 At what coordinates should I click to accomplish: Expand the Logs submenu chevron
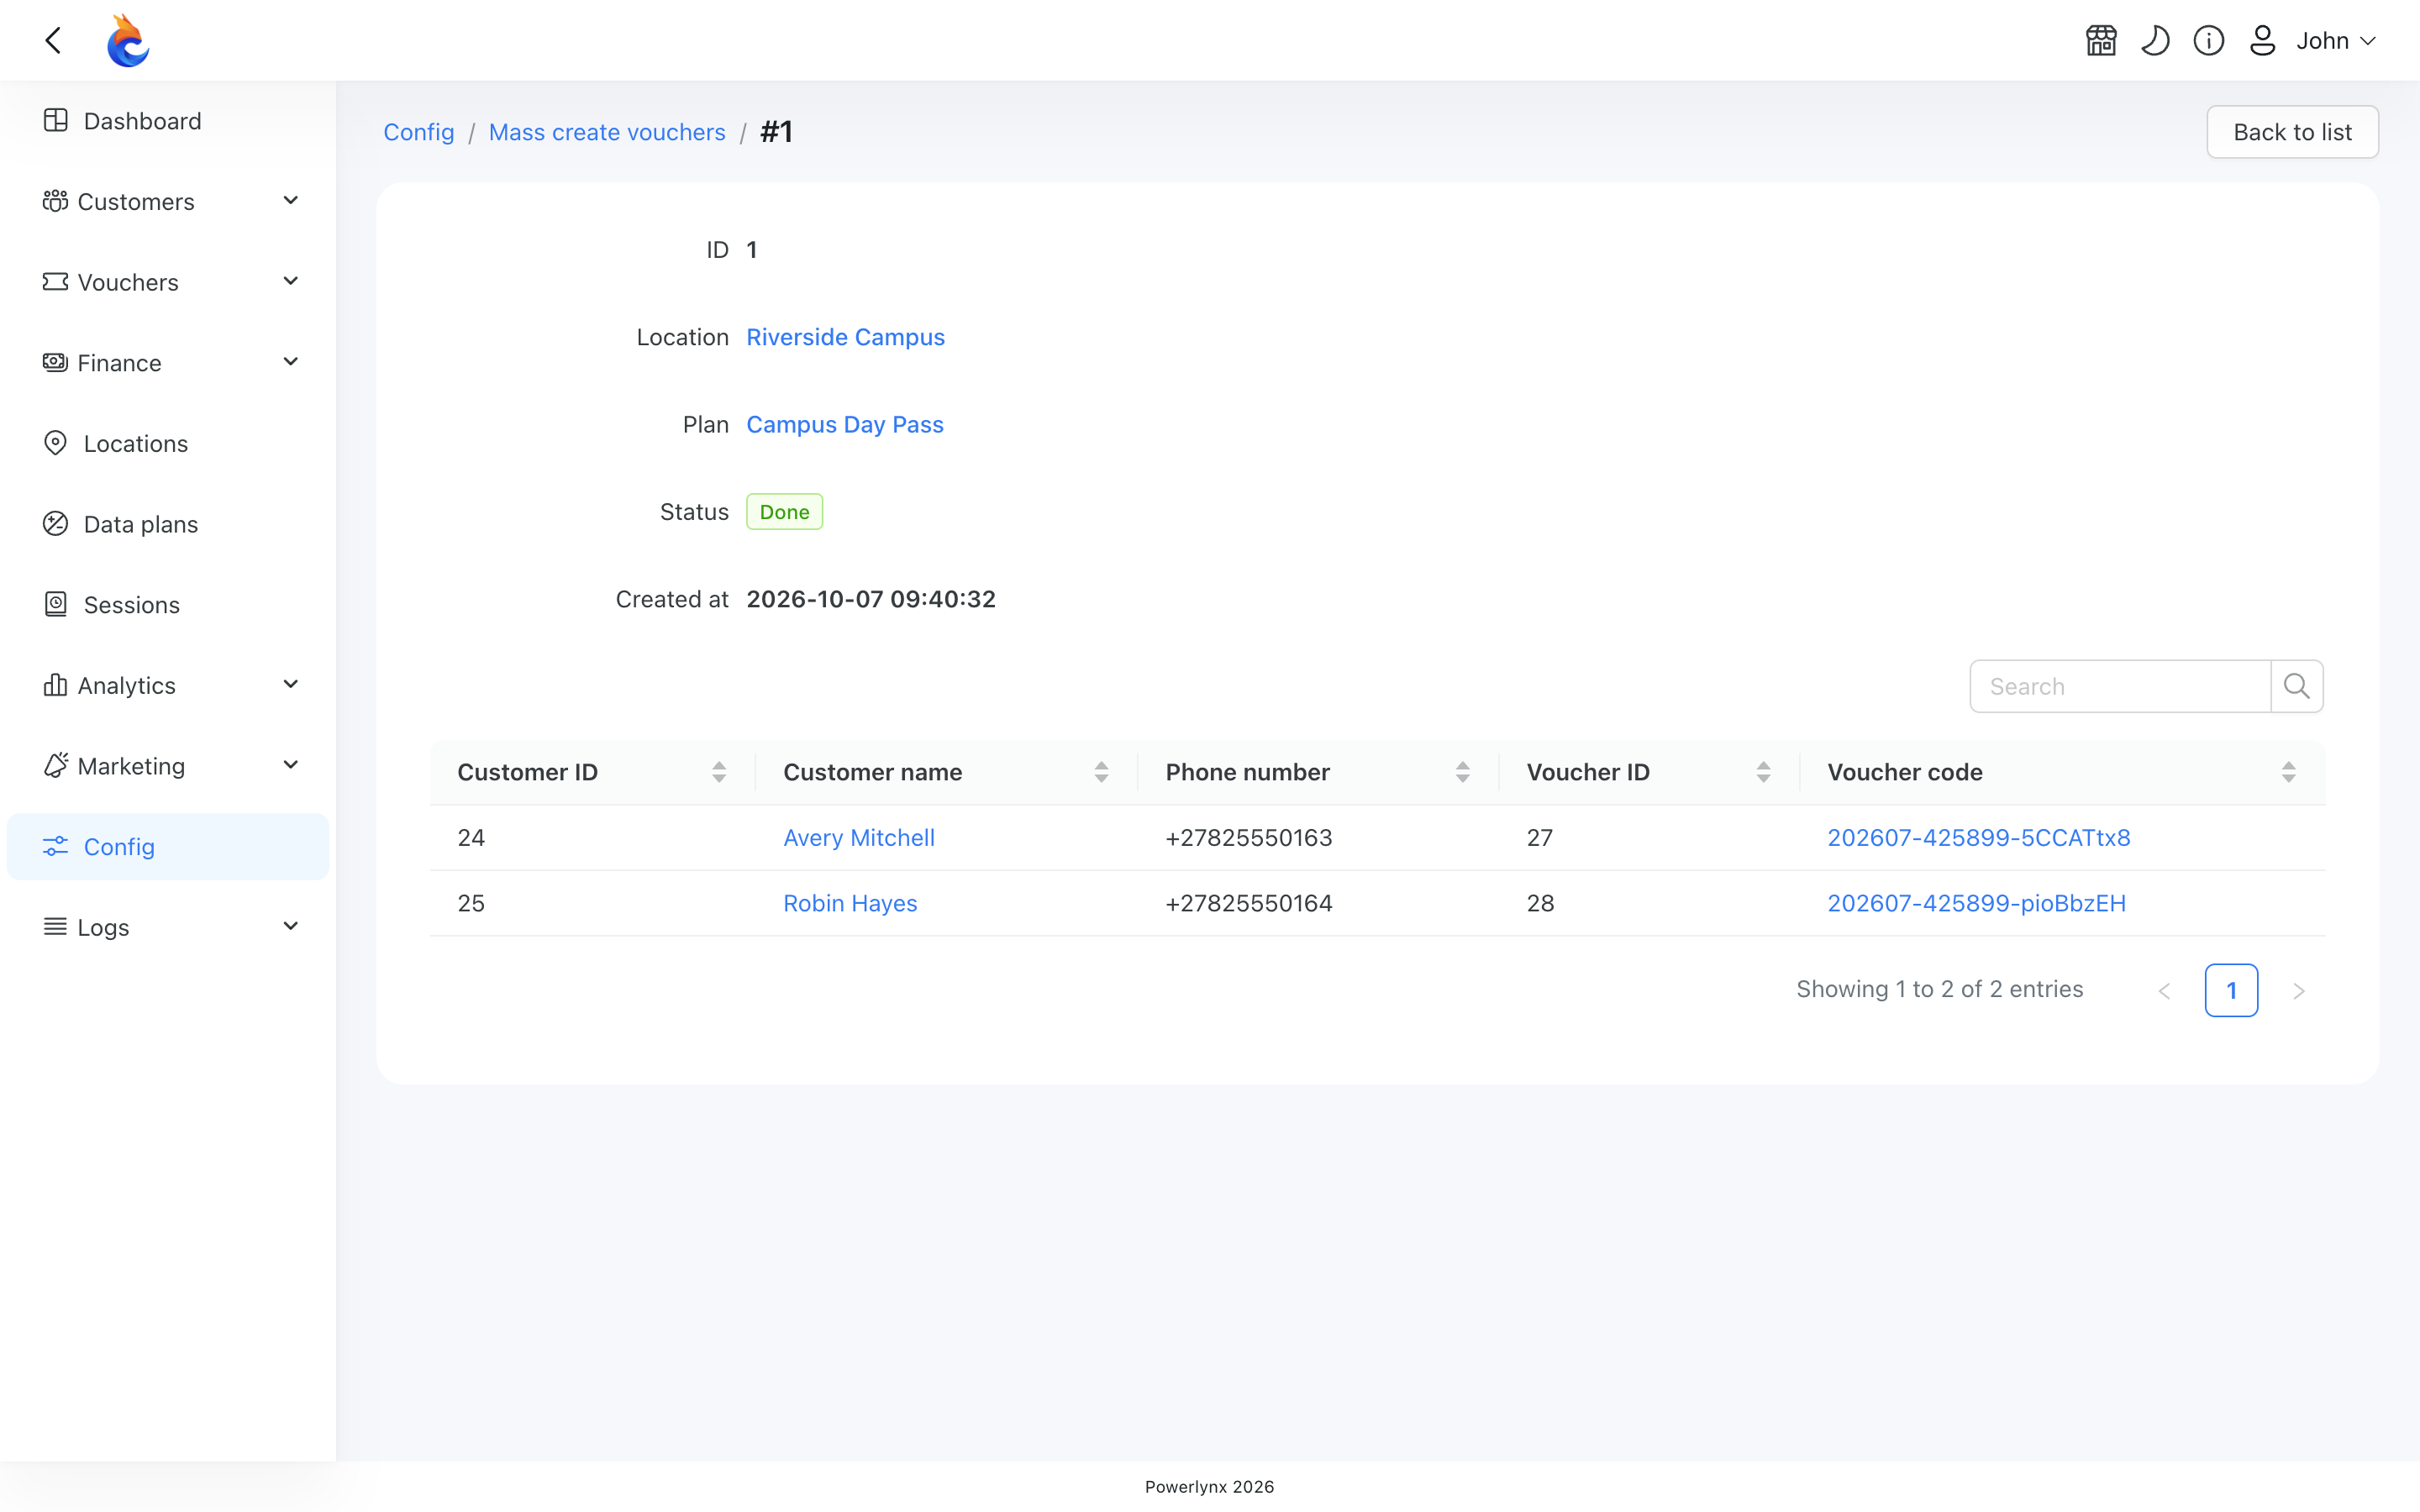291,927
